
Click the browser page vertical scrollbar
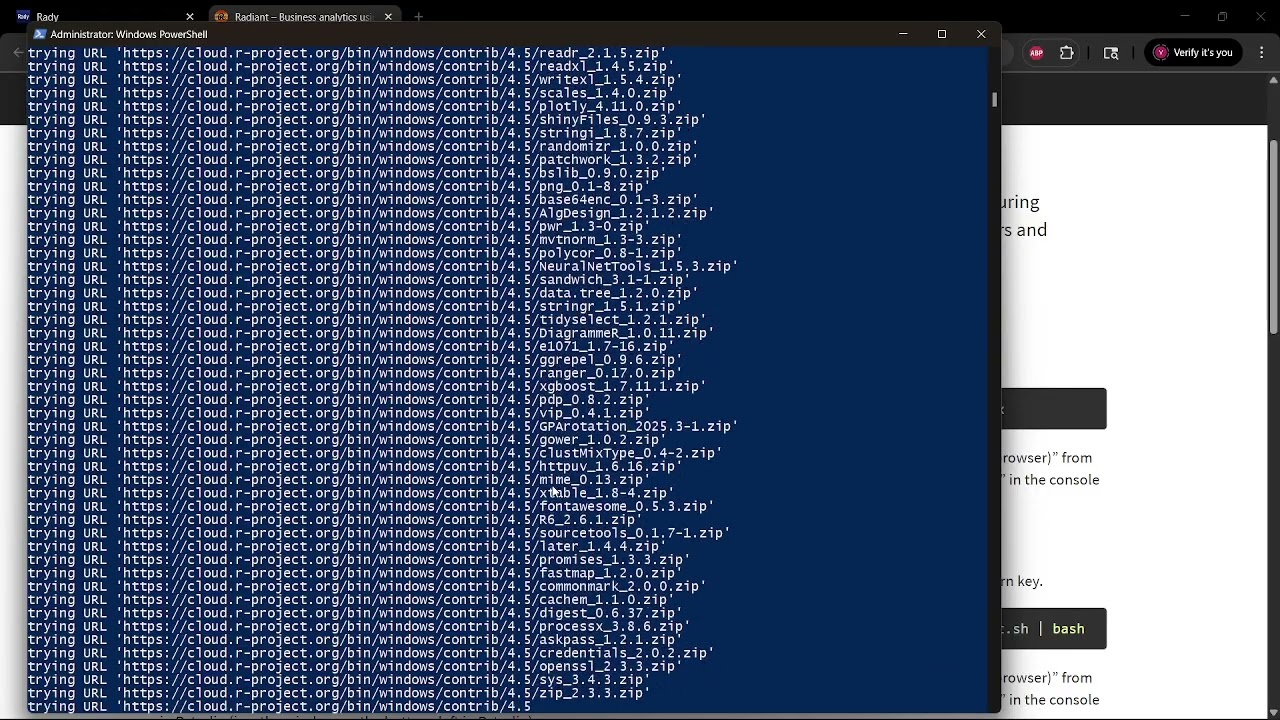tap(1273, 236)
